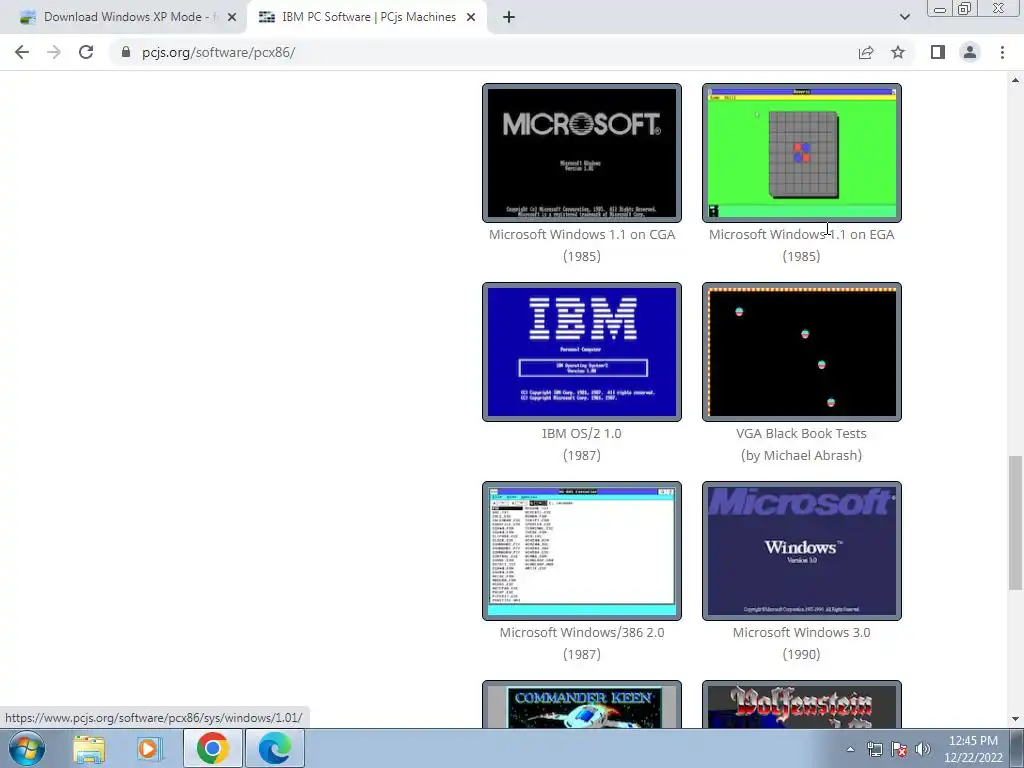Click the (by Michael Abrash) caption
The image size is (1024, 768).
pos(801,455)
